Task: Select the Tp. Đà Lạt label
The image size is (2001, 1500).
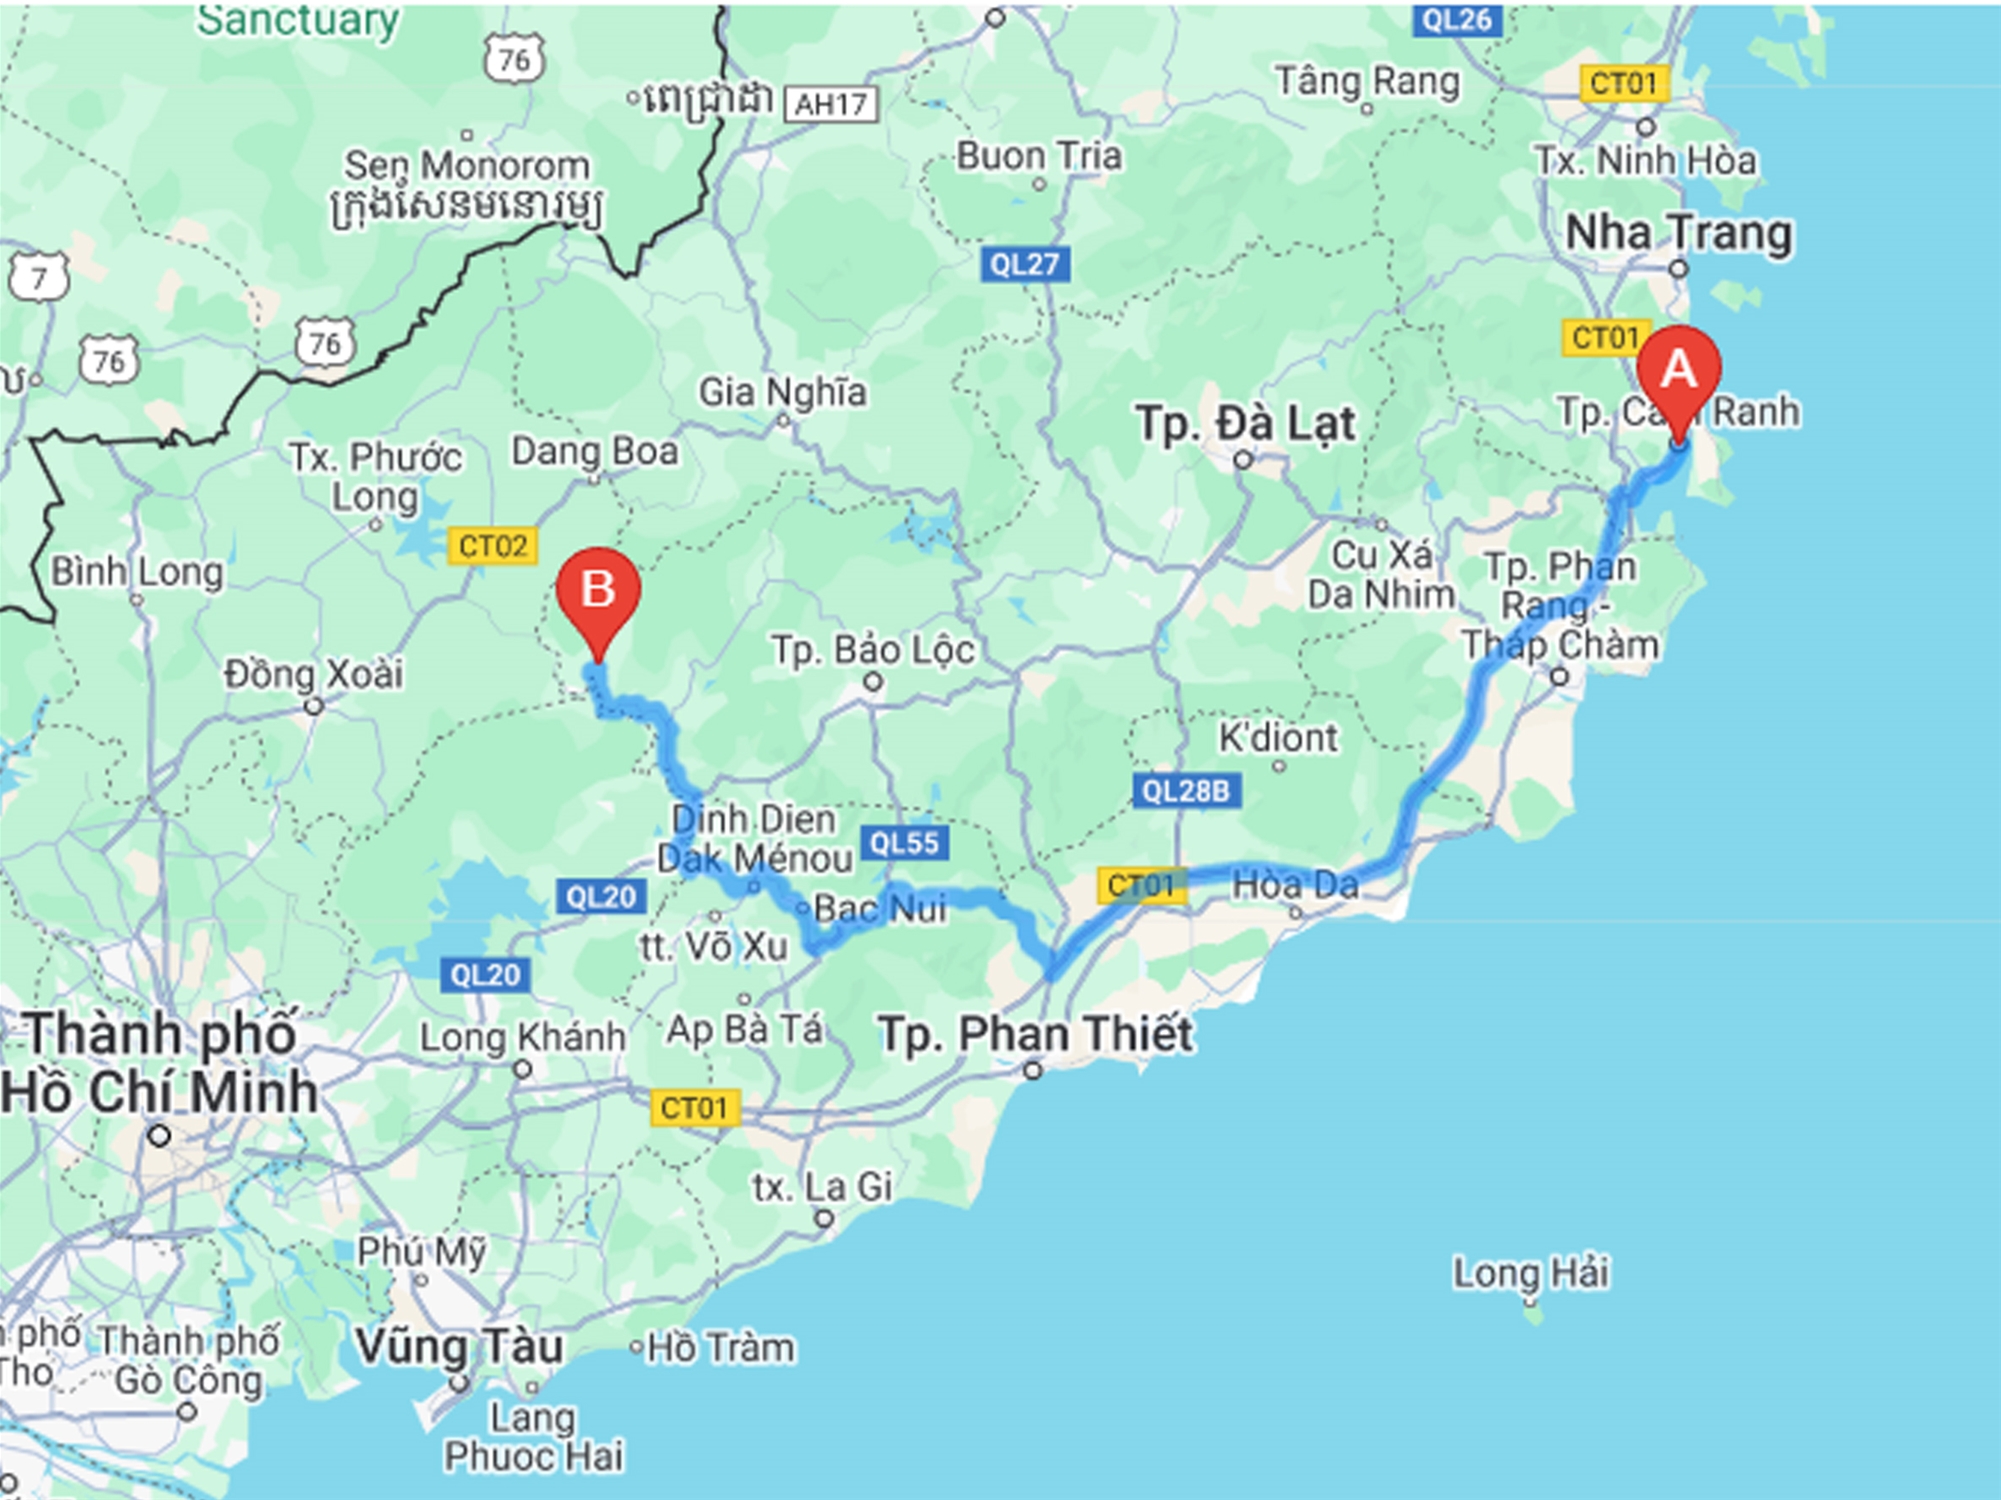Action: coord(1246,424)
